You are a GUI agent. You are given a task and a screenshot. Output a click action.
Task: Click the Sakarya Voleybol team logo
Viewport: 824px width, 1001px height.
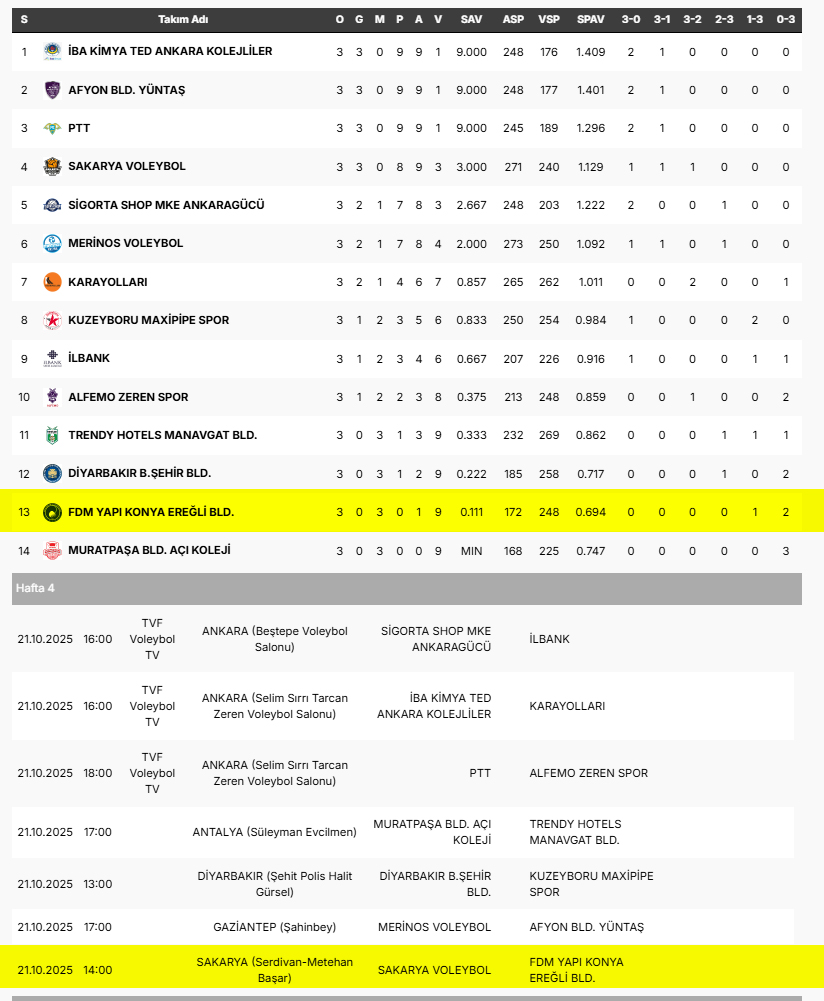click(52, 167)
